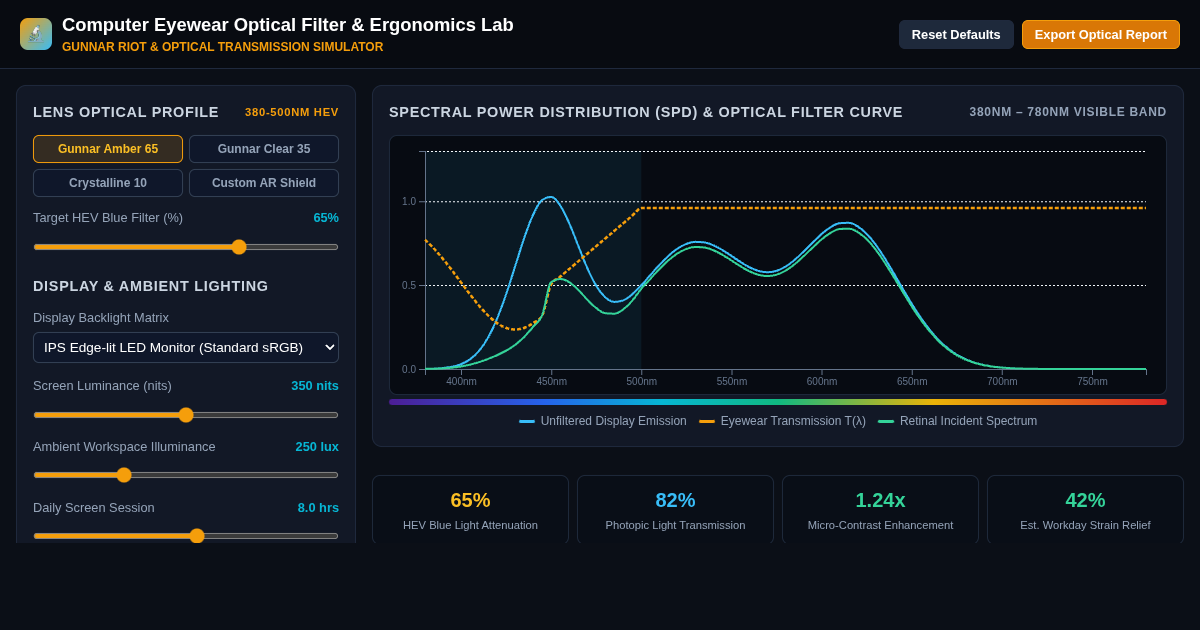
Task: Click the 380-500NM HEV label
Action: (x=292, y=112)
